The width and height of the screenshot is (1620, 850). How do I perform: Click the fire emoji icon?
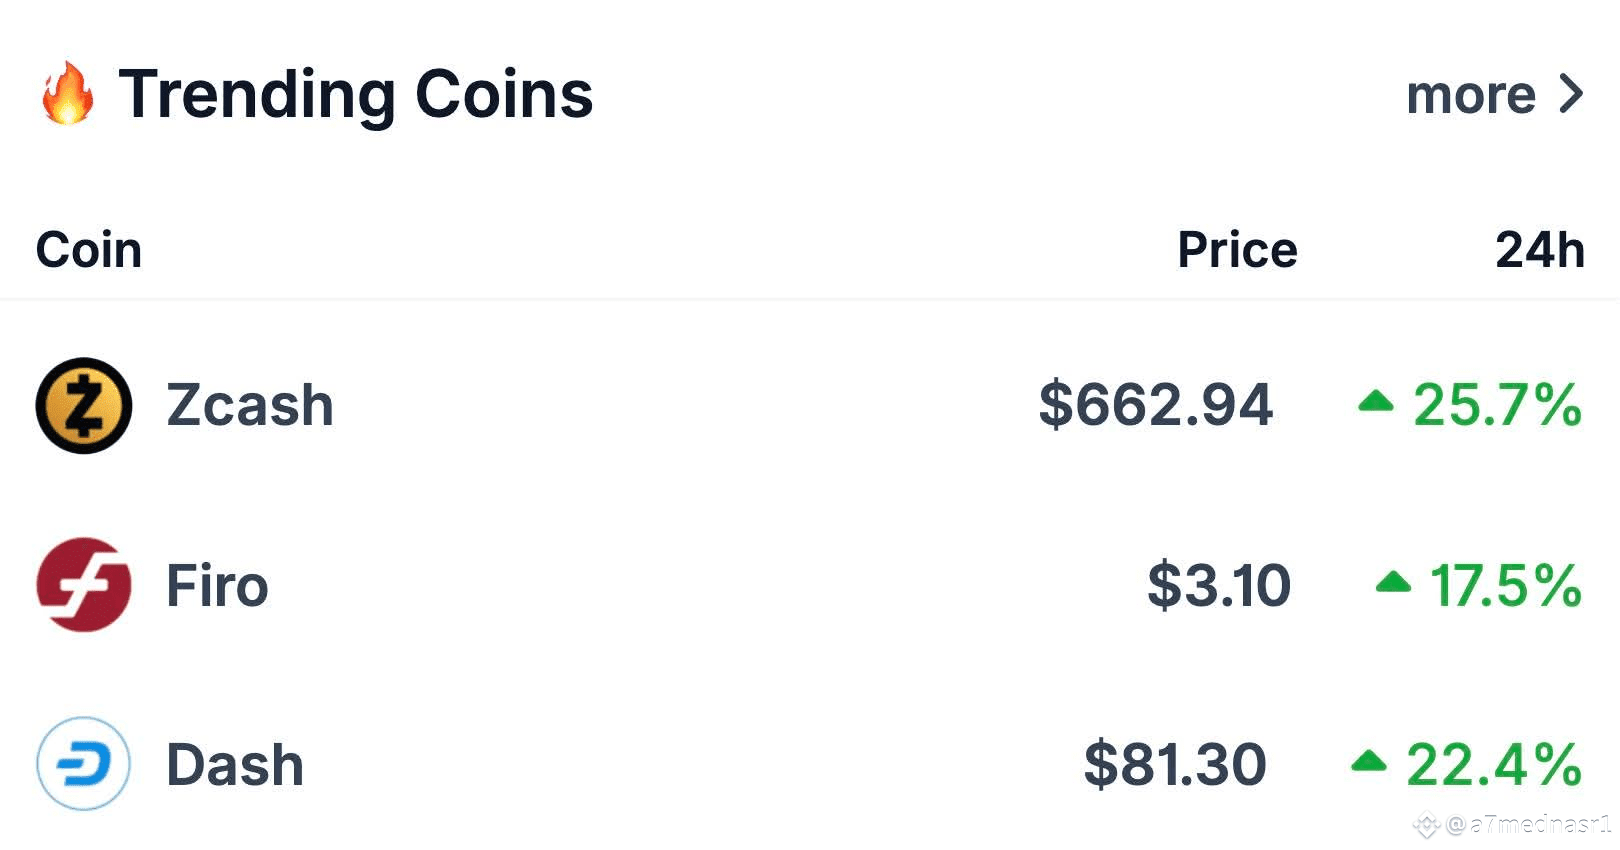tap(68, 93)
